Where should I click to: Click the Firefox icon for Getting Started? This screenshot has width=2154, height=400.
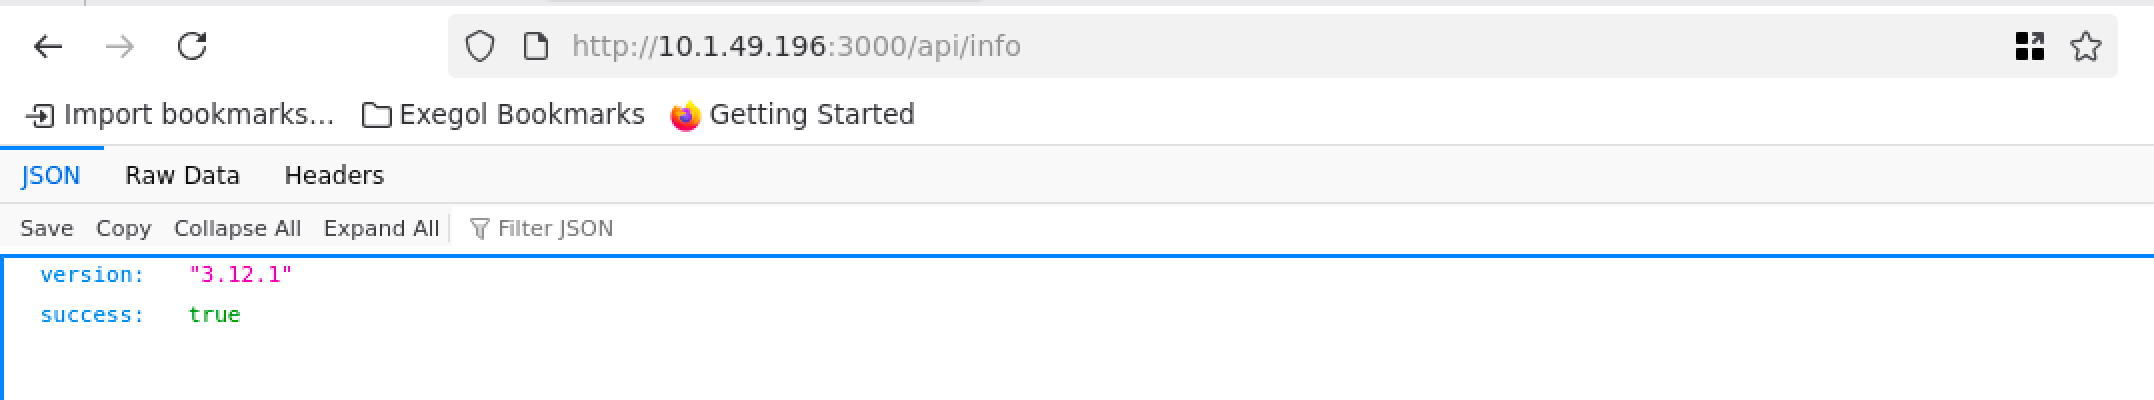pyautogui.click(x=685, y=116)
